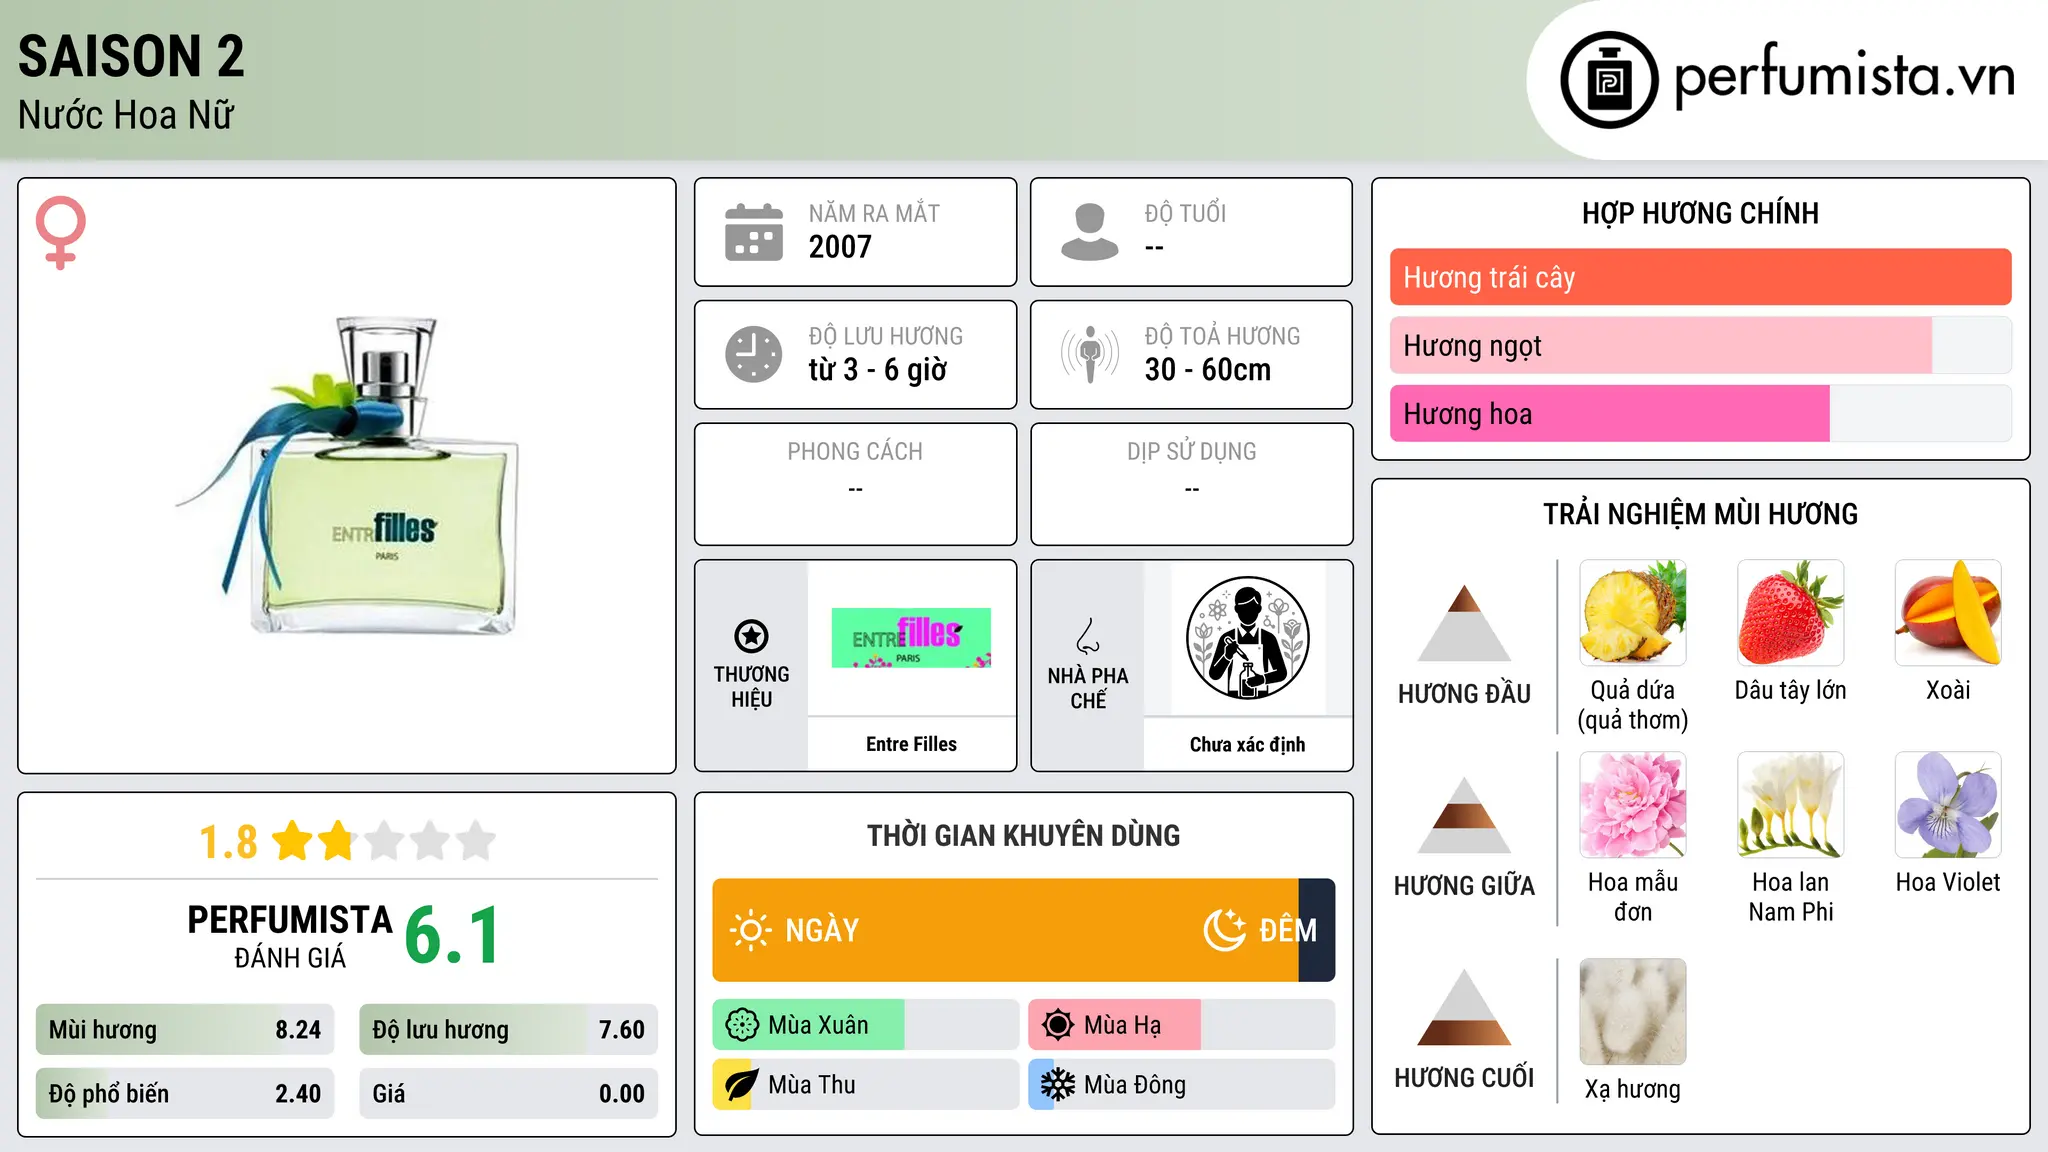Click the Độ lưu hương 7.60 score row

[508, 1030]
